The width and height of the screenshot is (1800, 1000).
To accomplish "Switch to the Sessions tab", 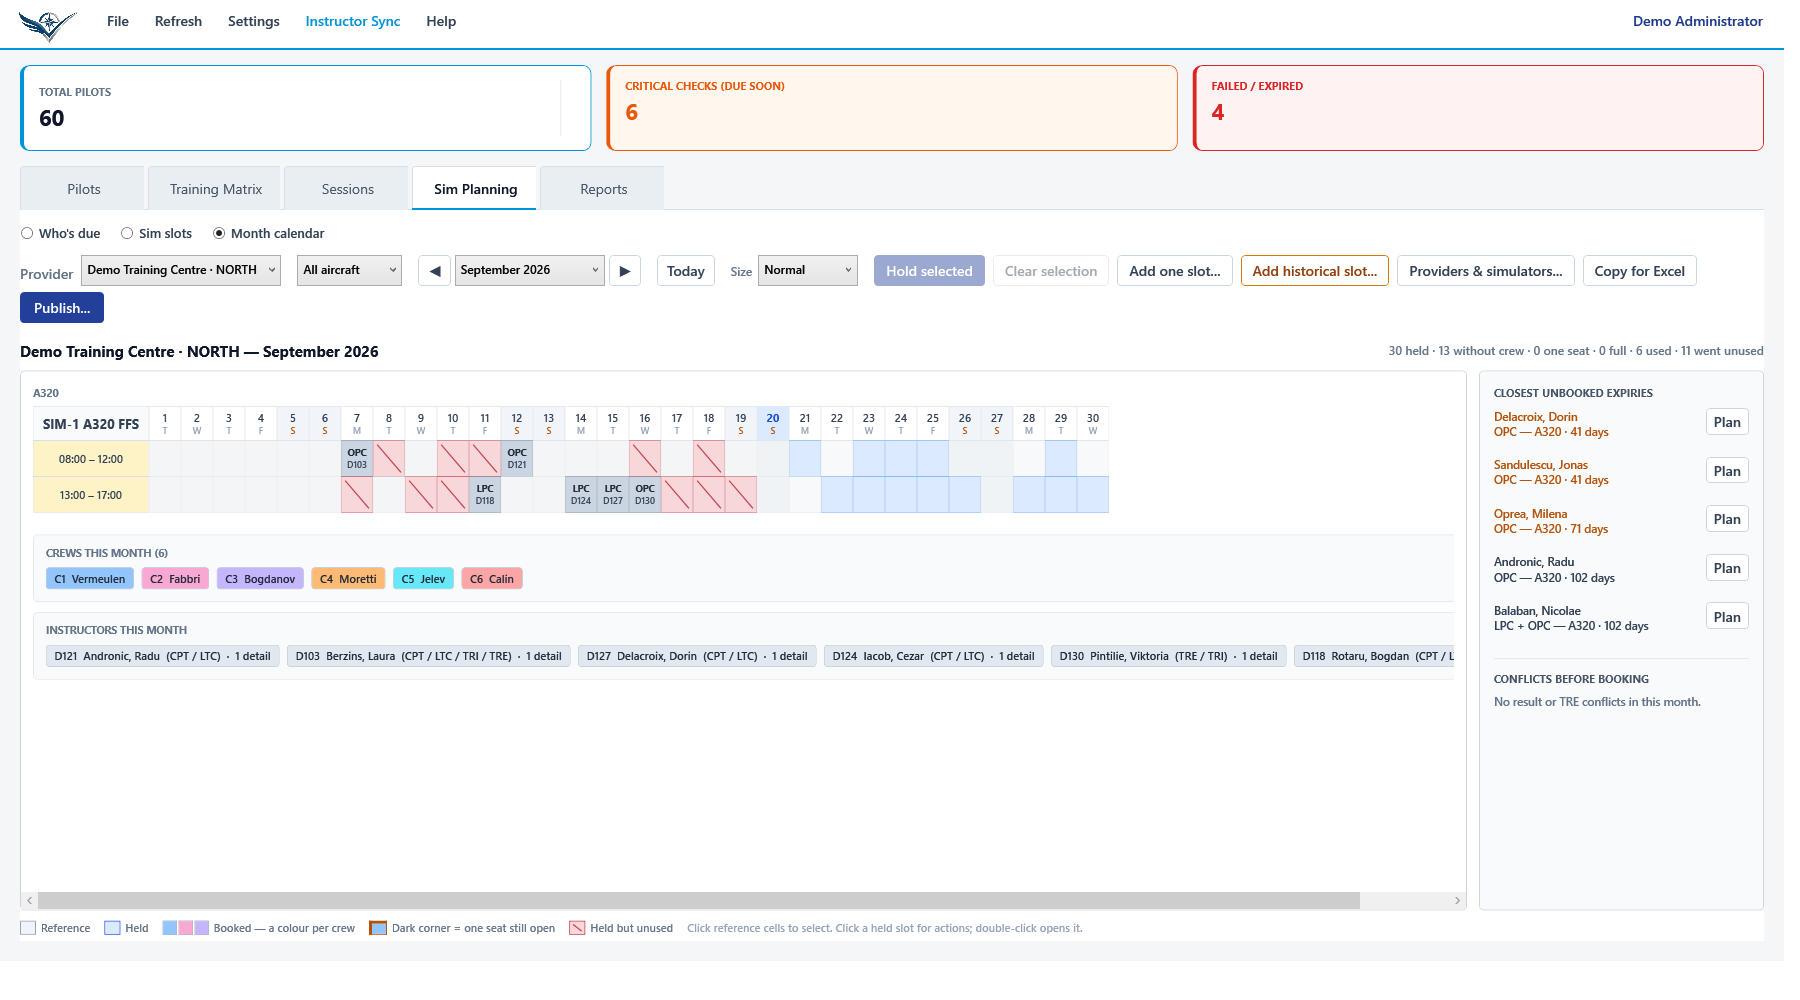I will pos(348,189).
